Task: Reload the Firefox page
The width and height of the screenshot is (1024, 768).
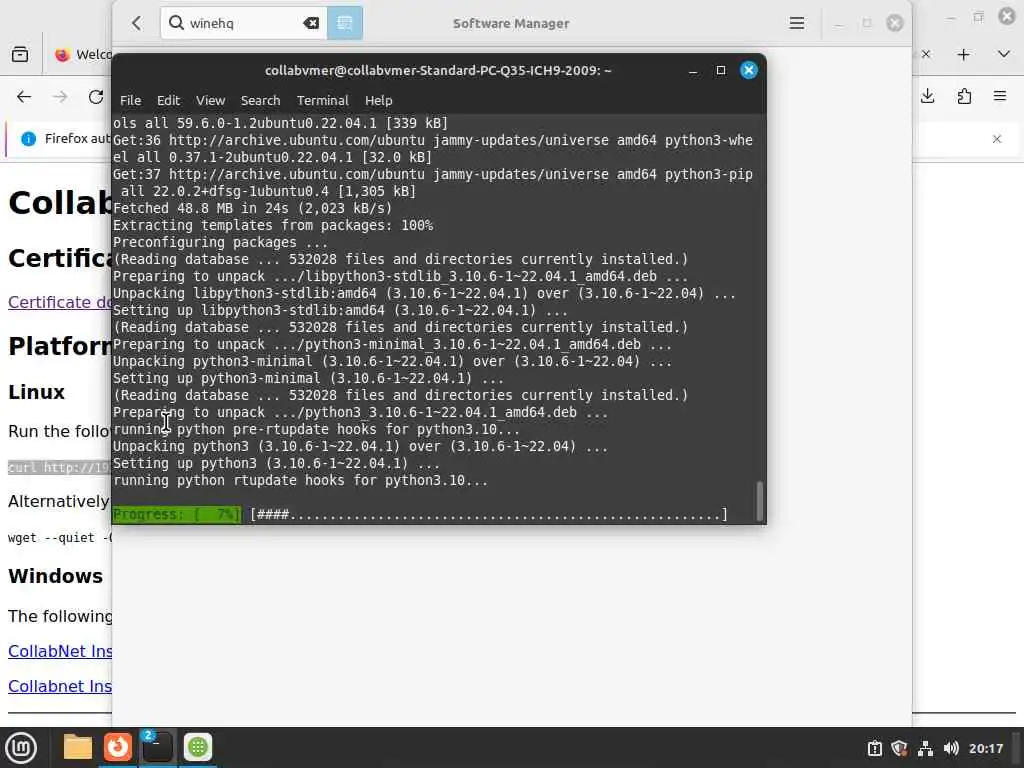Action: (x=96, y=97)
